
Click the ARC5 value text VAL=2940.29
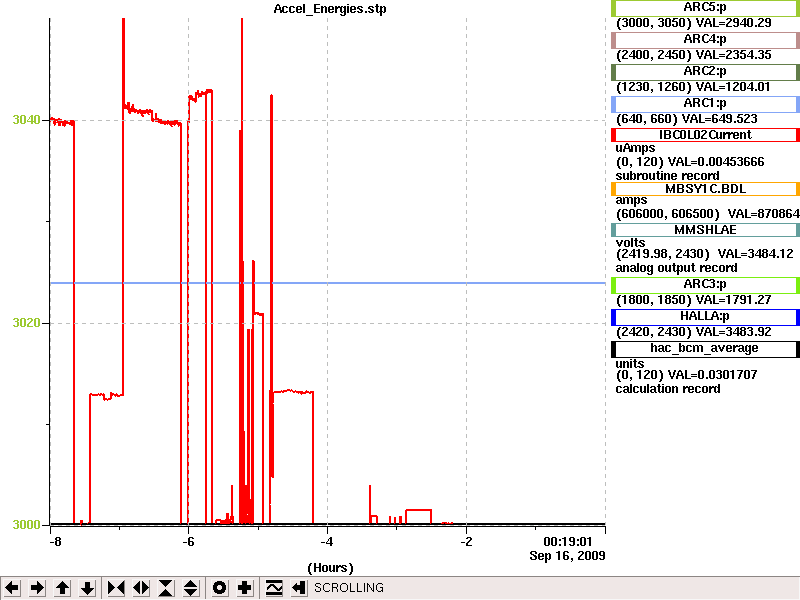coord(734,23)
